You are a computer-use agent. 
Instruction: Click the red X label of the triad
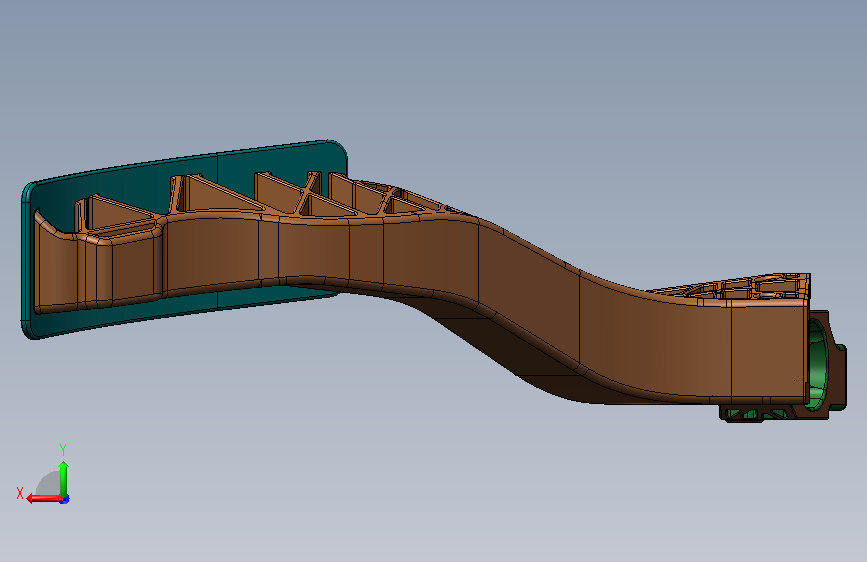(x=20, y=493)
